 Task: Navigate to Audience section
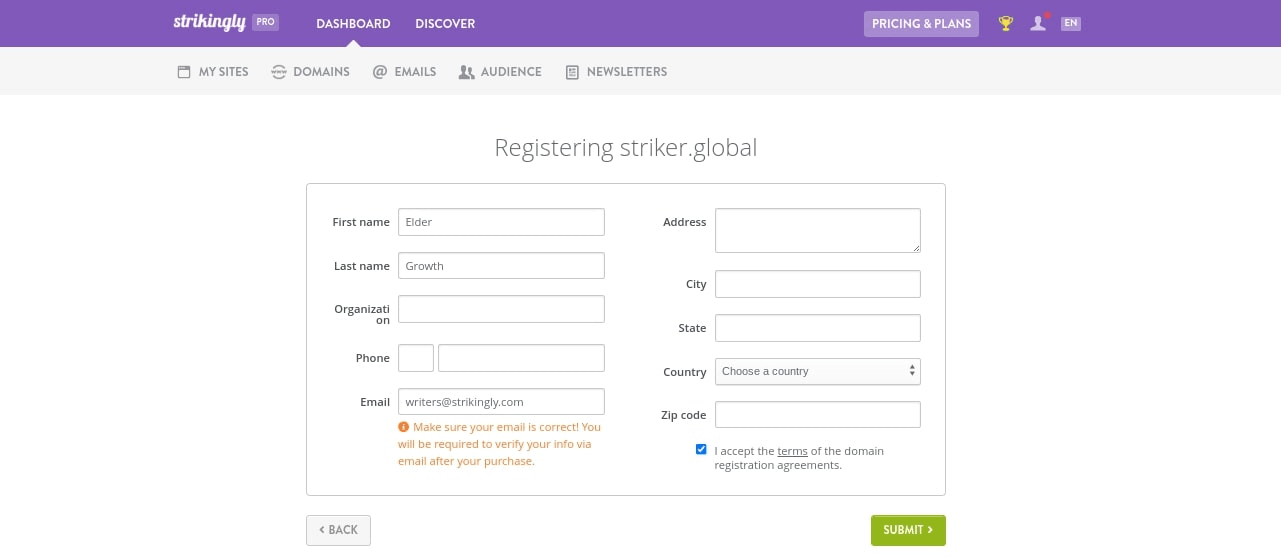500,72
